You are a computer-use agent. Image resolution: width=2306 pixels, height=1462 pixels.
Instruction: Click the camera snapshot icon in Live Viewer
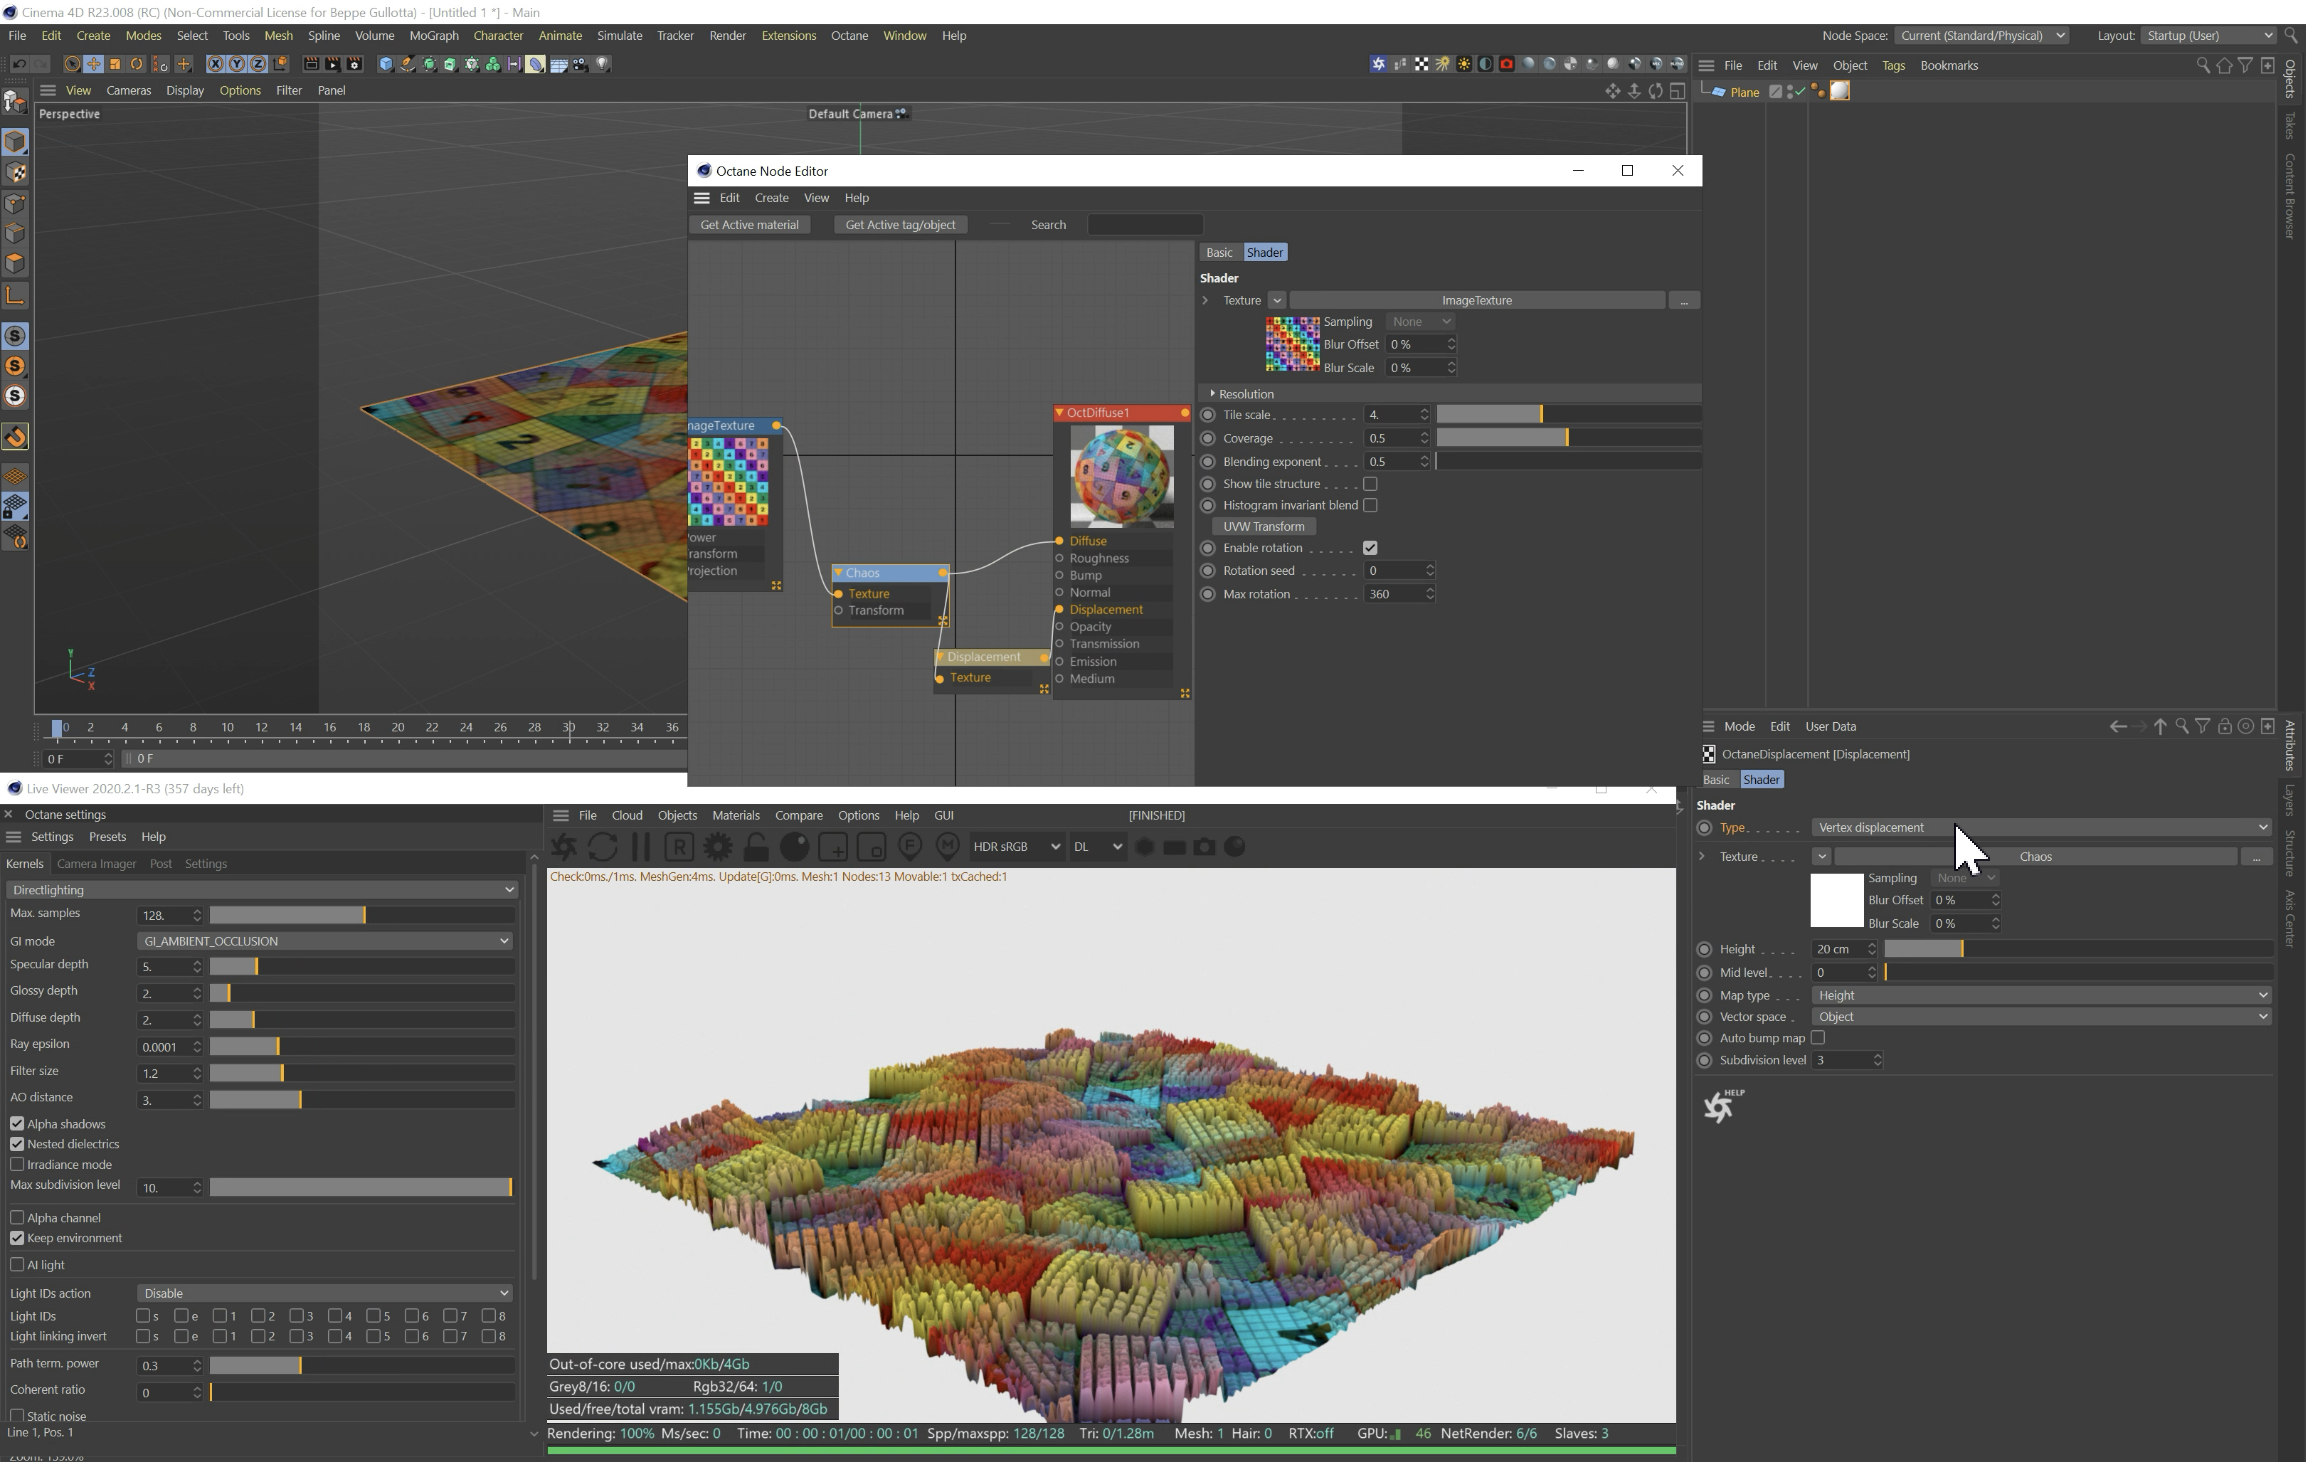click(1204, 847)
